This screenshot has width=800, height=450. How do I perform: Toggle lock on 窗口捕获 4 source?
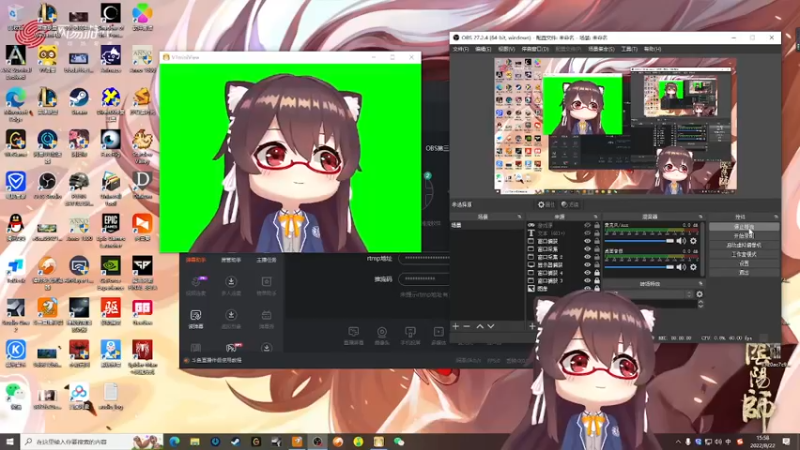[596, 272]
